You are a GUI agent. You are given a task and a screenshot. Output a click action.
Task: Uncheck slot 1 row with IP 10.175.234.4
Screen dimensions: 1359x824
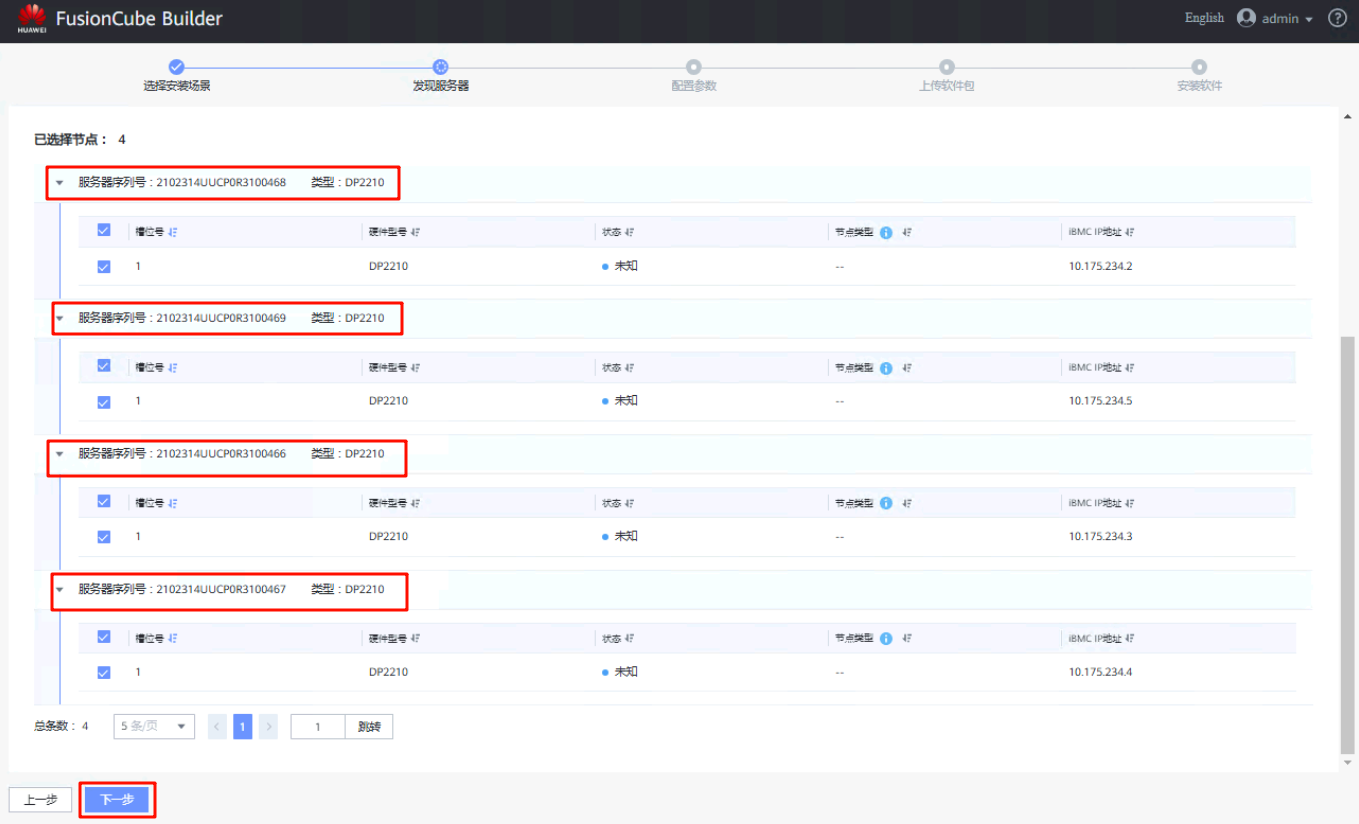pyautogui.click(x=104, y=673)
